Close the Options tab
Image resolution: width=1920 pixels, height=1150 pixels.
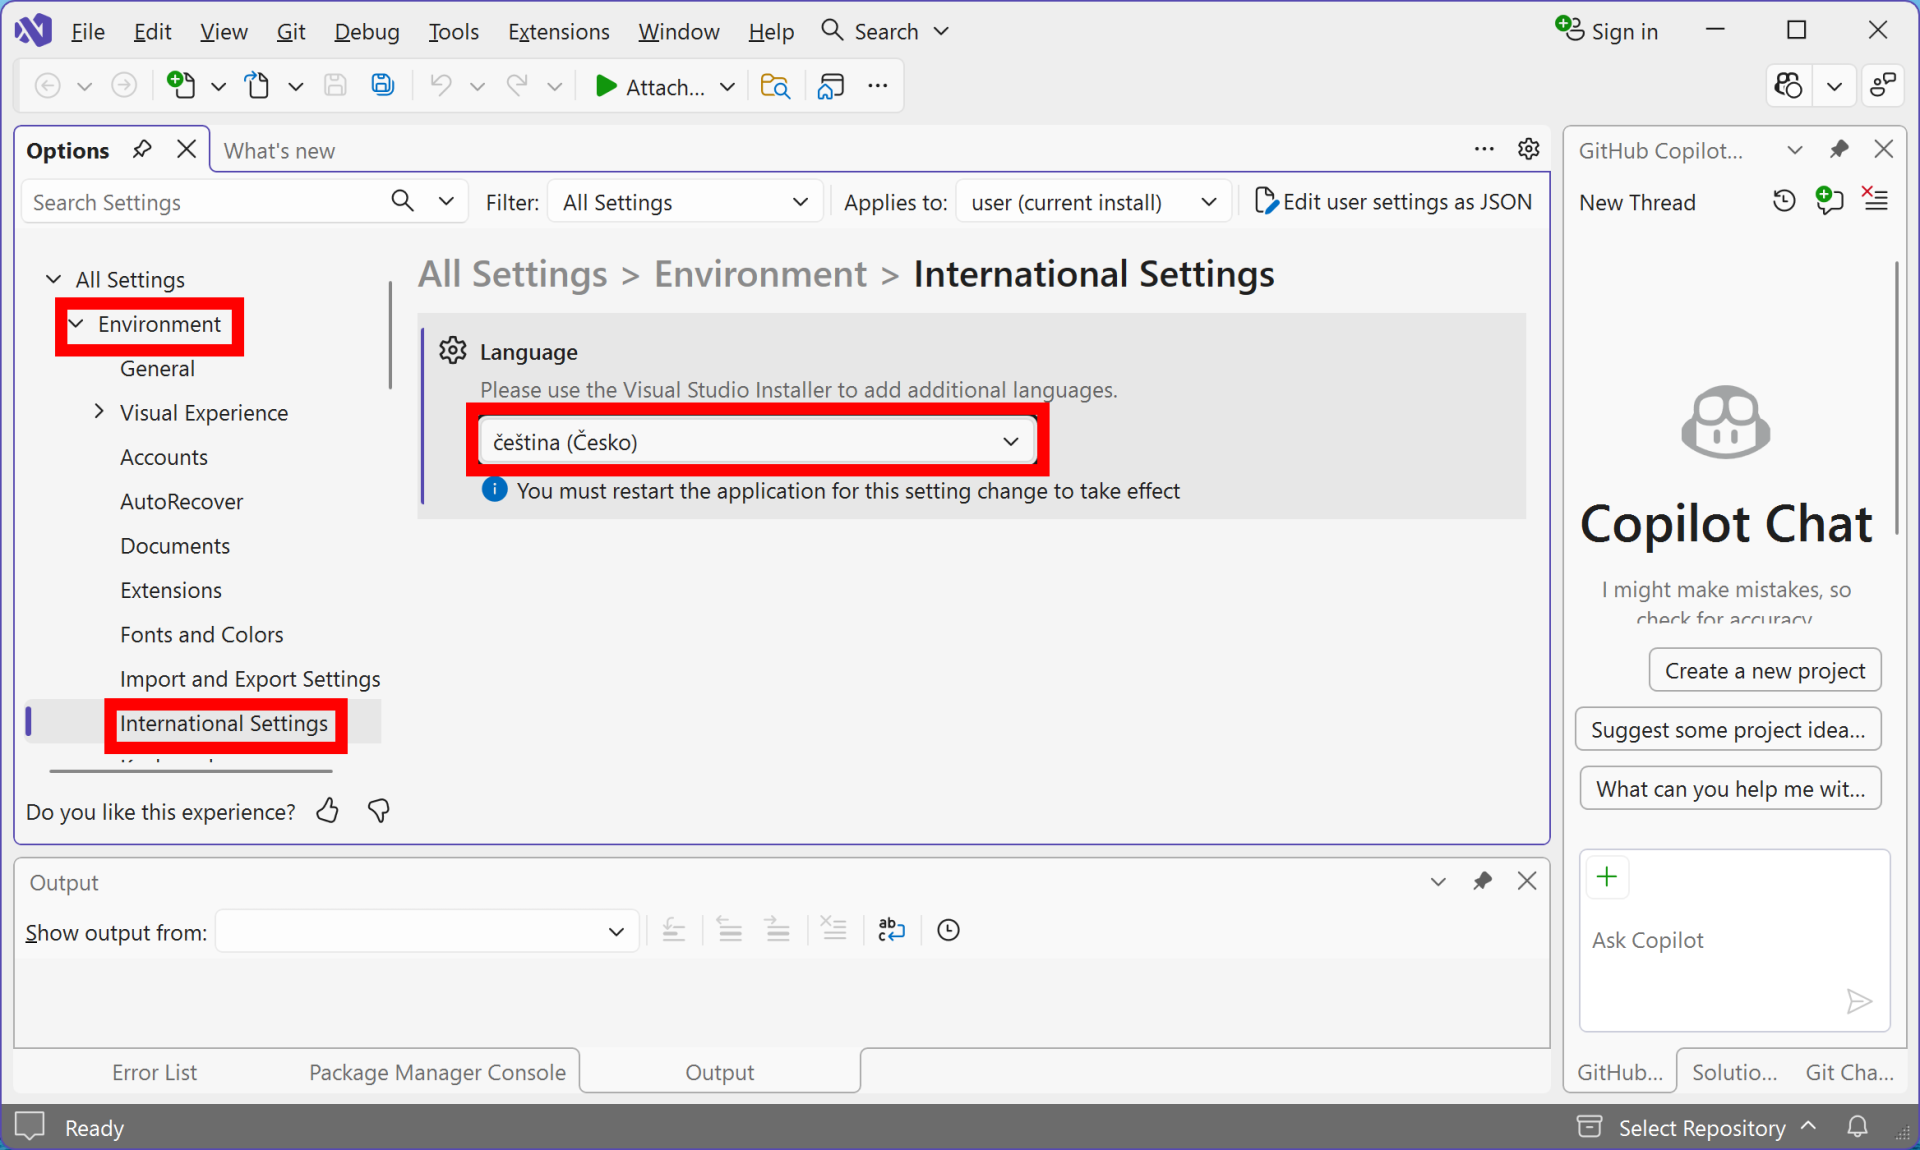tap(186, 150)
